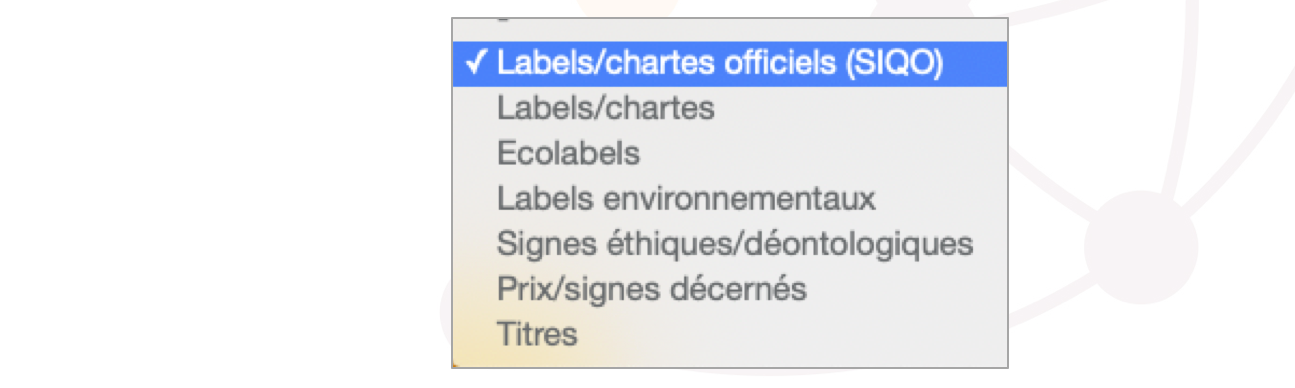Keep the highlighted SIQO entry selected
The width and height of the screenshot is (1295, 388).
pyautogui.click(x=730, y=63)
